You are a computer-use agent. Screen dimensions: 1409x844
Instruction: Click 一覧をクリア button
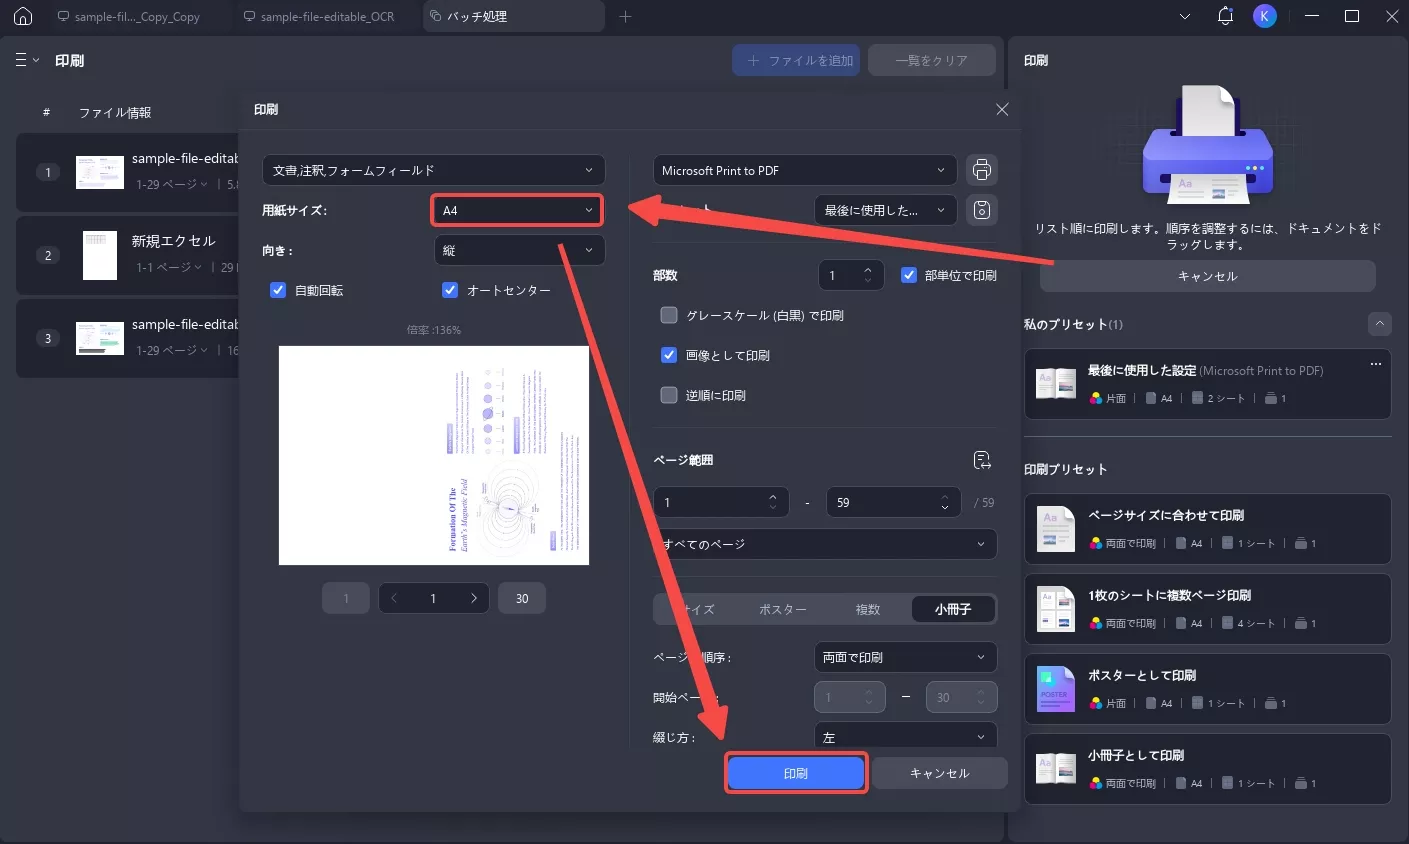tap(932, 60)
